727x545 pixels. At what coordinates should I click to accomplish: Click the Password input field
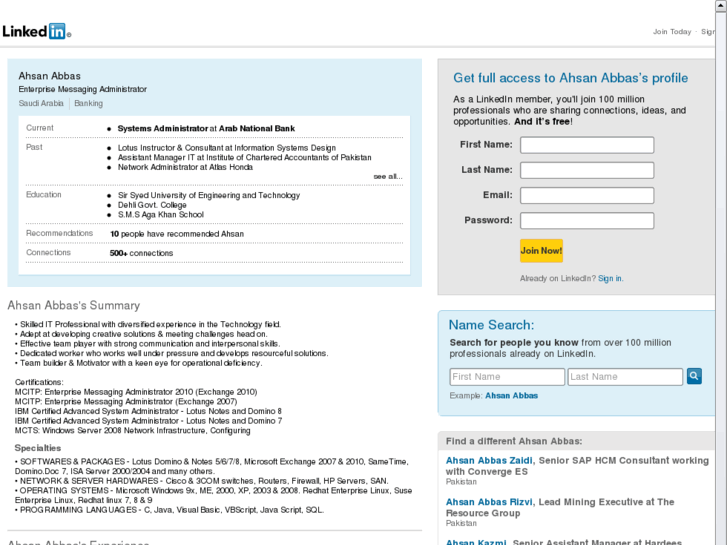pos(587,221)
